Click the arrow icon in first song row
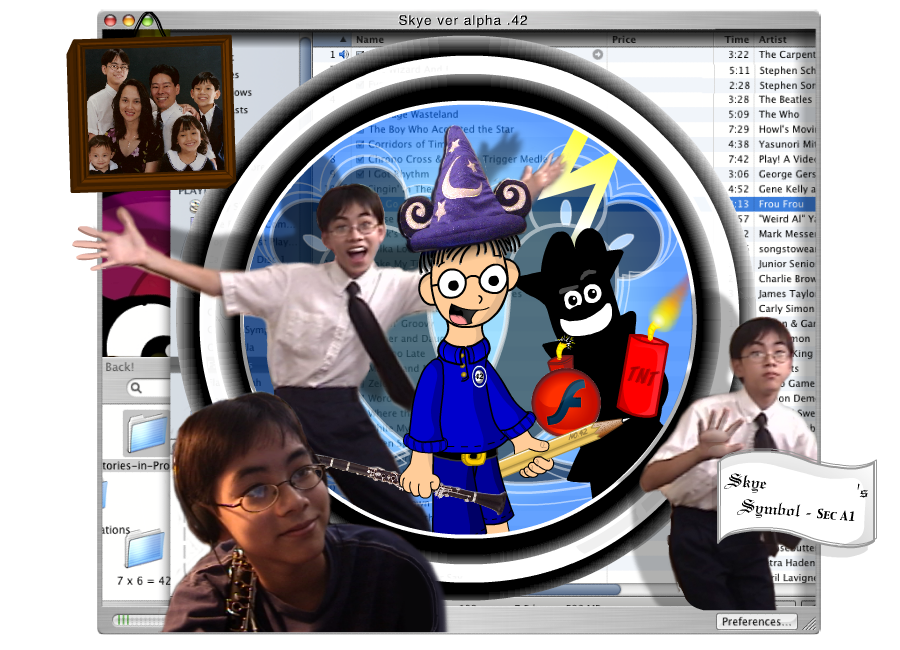 click(x=598, y=54)
